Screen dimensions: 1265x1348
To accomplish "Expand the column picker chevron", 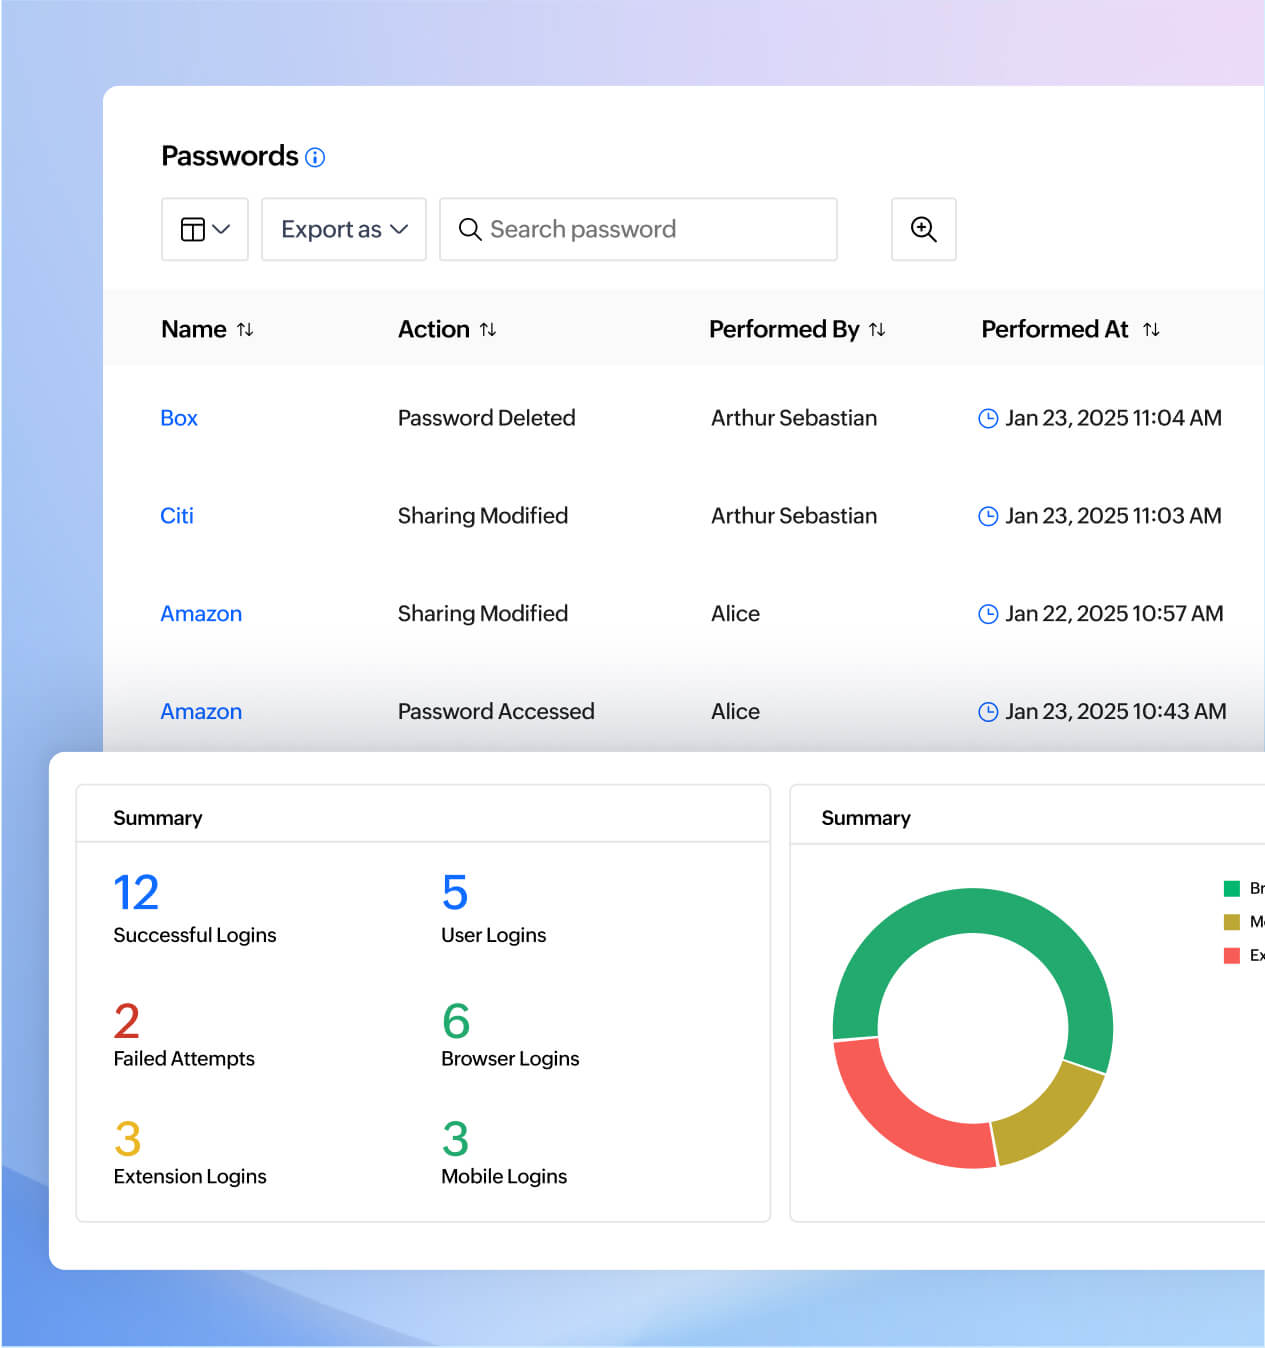I will [222, 229].
